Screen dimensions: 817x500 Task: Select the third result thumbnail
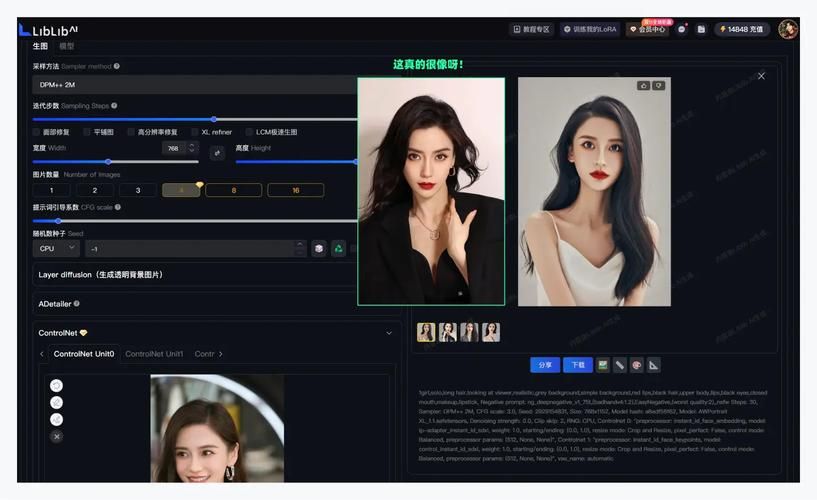click(469, 332)
